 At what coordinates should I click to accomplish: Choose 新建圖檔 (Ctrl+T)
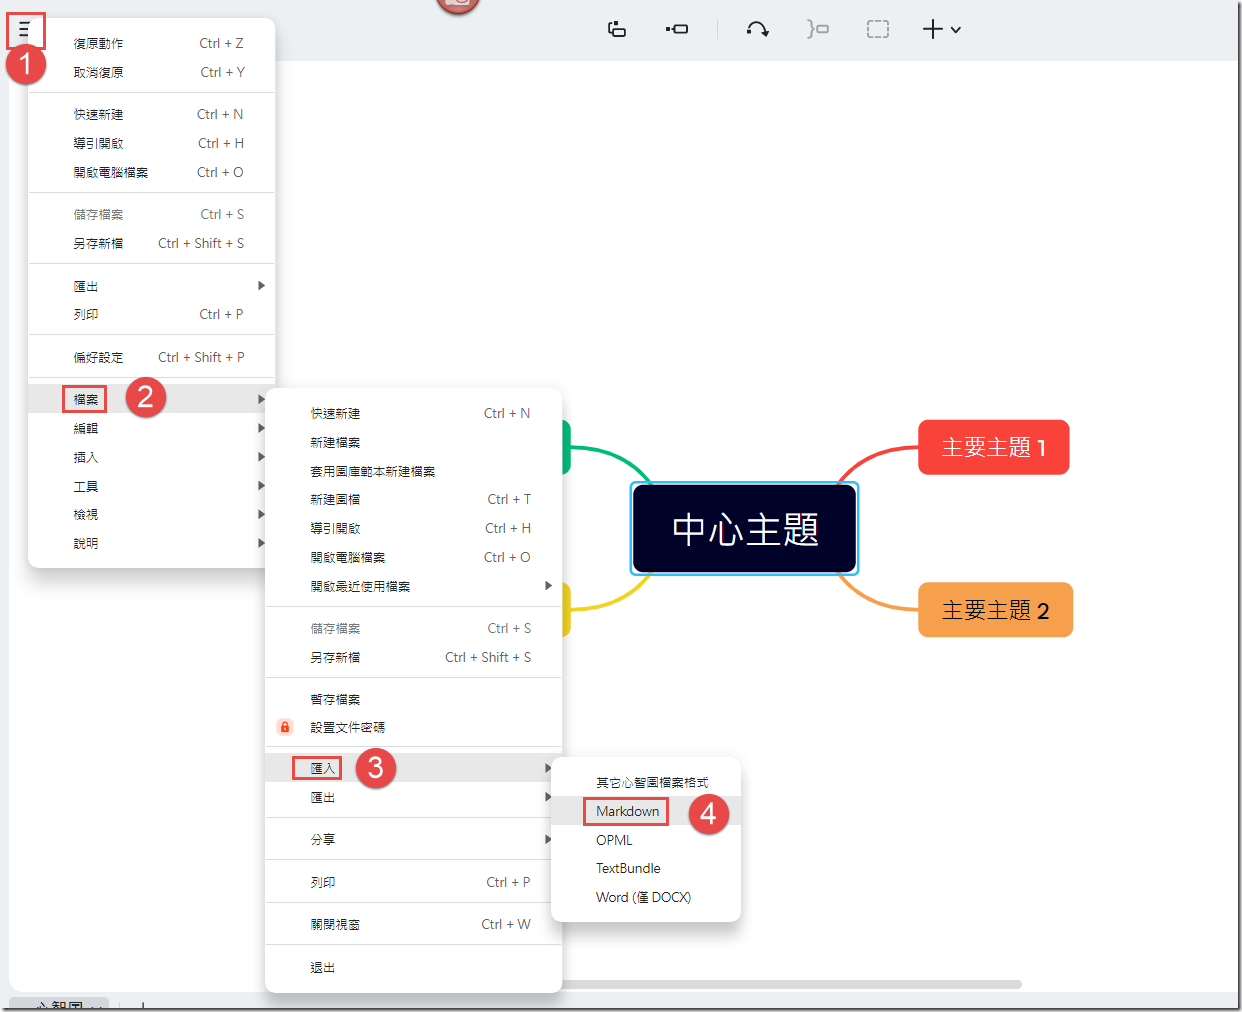(413, 499)
